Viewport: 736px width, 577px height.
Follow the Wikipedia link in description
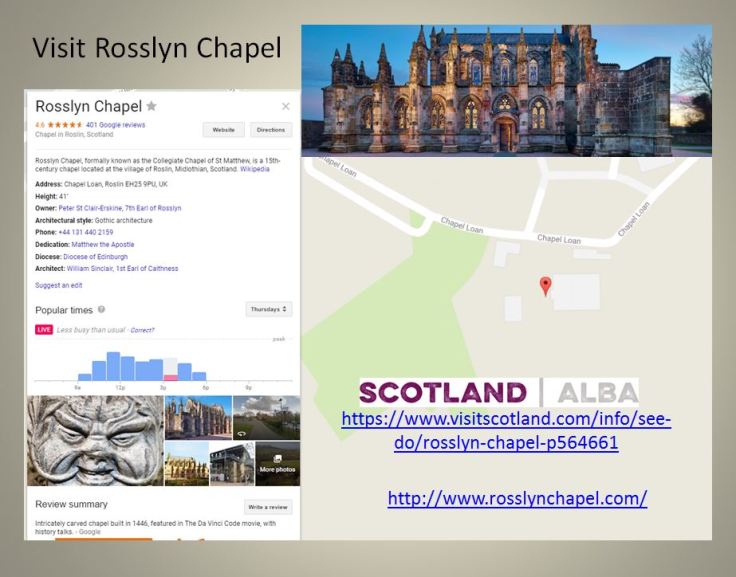(255, 169)
